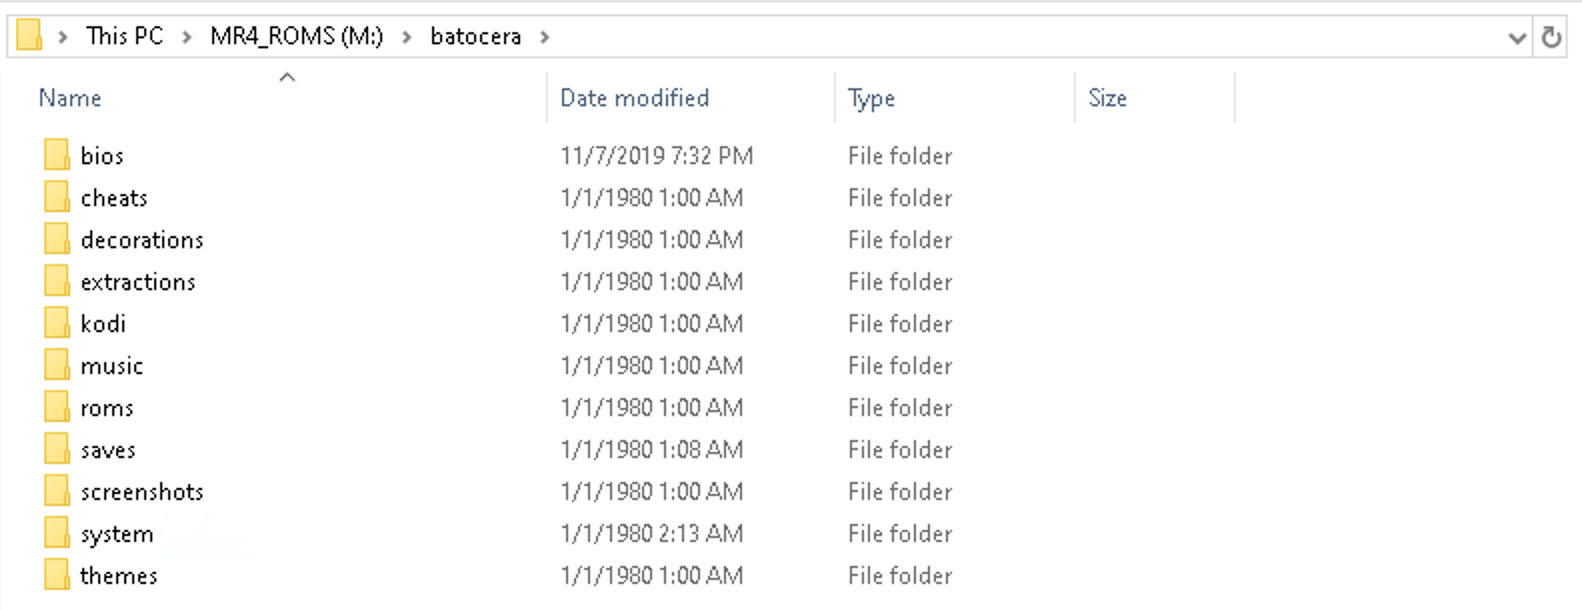The height and width of the screenshot is (610, 1582).
Task: Click the Type column header
Action: (x=871, y=98)
